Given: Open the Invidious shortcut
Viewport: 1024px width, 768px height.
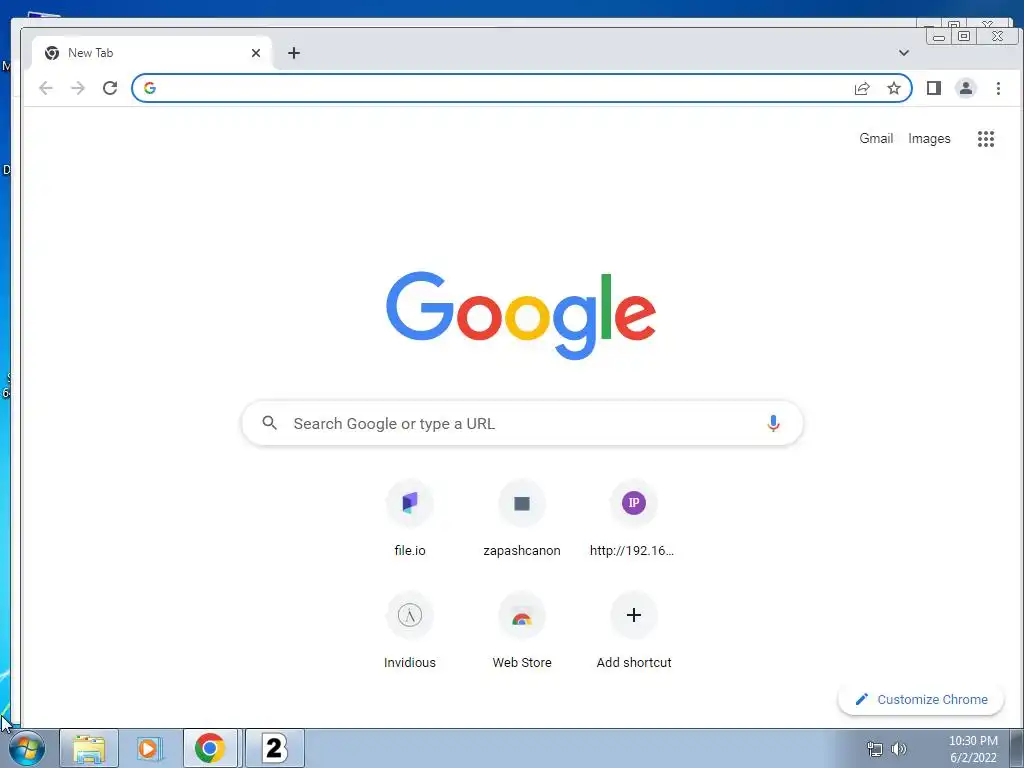Looking at the screenshot, I should coord(409,632).
